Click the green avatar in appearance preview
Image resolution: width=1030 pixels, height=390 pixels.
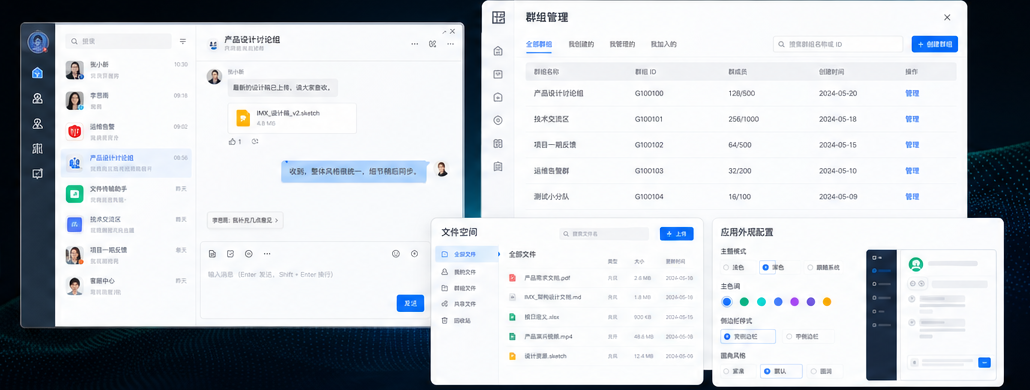pyautogui.click(x=916, y=265)
